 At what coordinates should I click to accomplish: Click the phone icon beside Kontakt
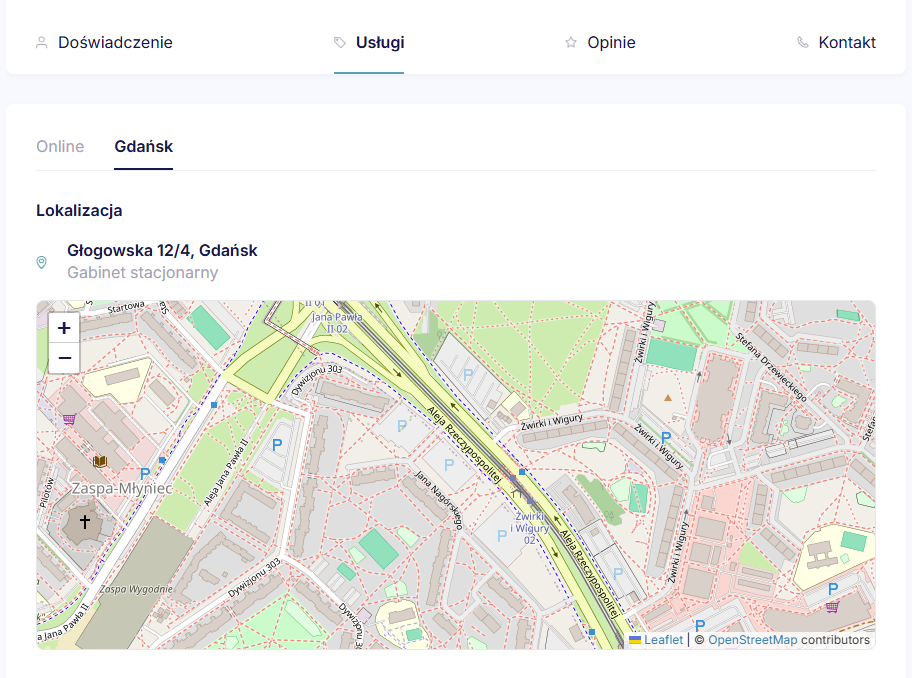pyautogui.click(x=802, y=43)
